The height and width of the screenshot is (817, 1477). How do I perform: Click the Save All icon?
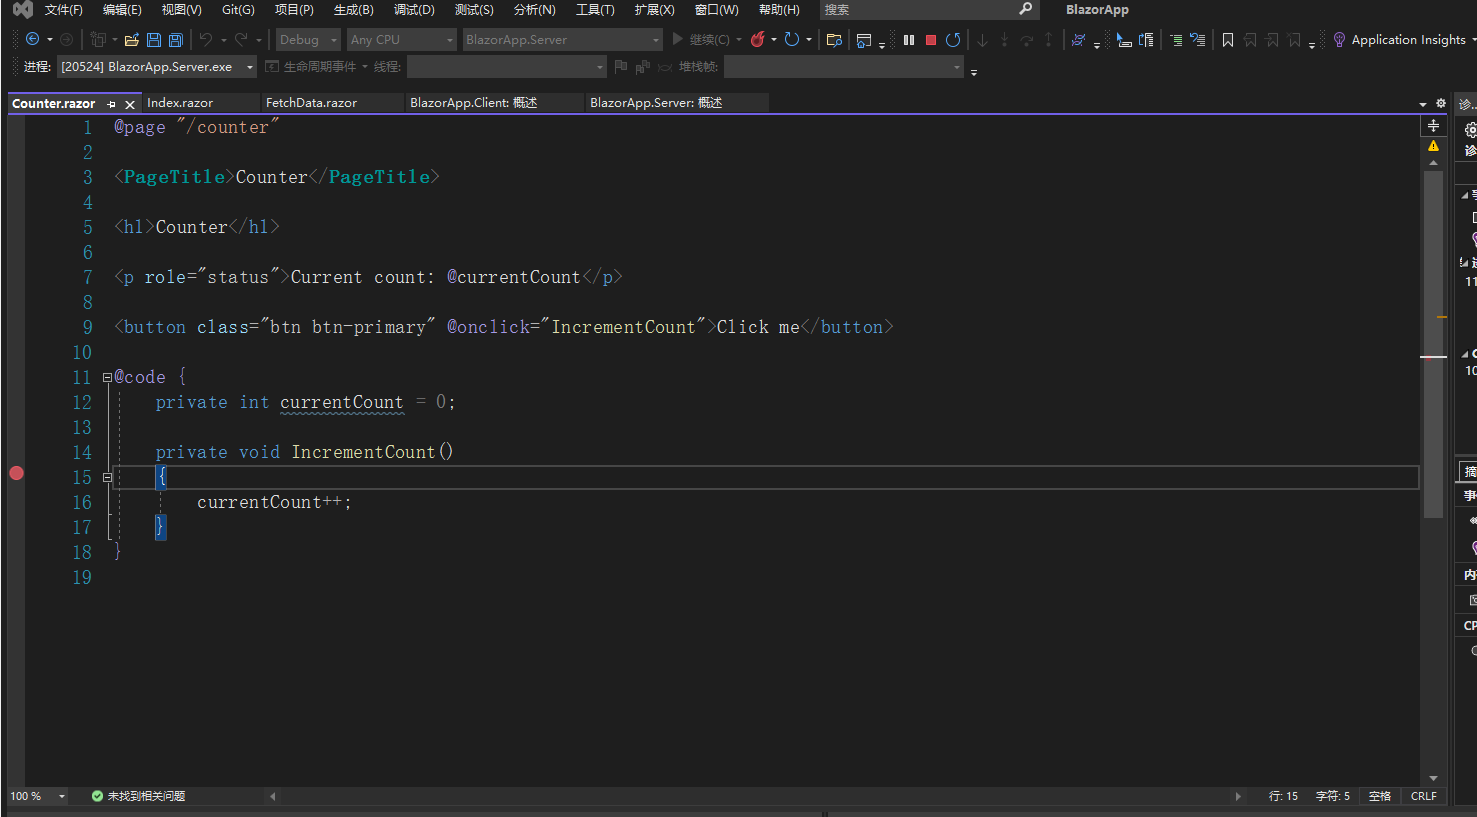point(175,39)
